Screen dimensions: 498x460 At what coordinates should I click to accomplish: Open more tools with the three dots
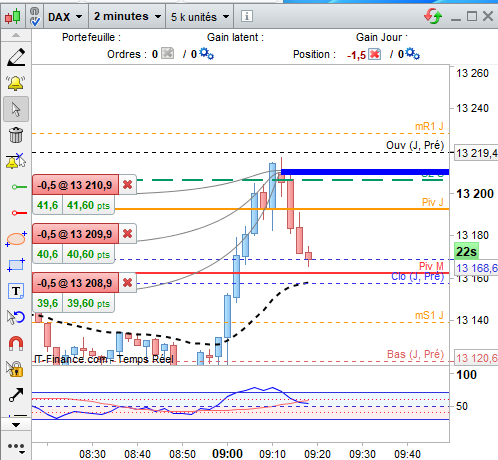point(16,447)
